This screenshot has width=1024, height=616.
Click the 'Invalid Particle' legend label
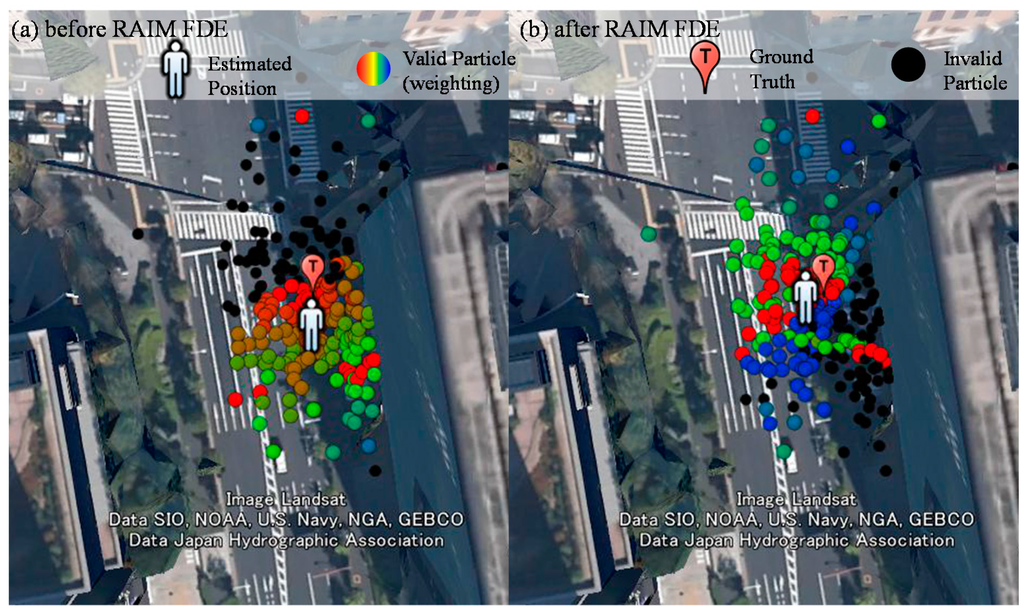point(974,71)
